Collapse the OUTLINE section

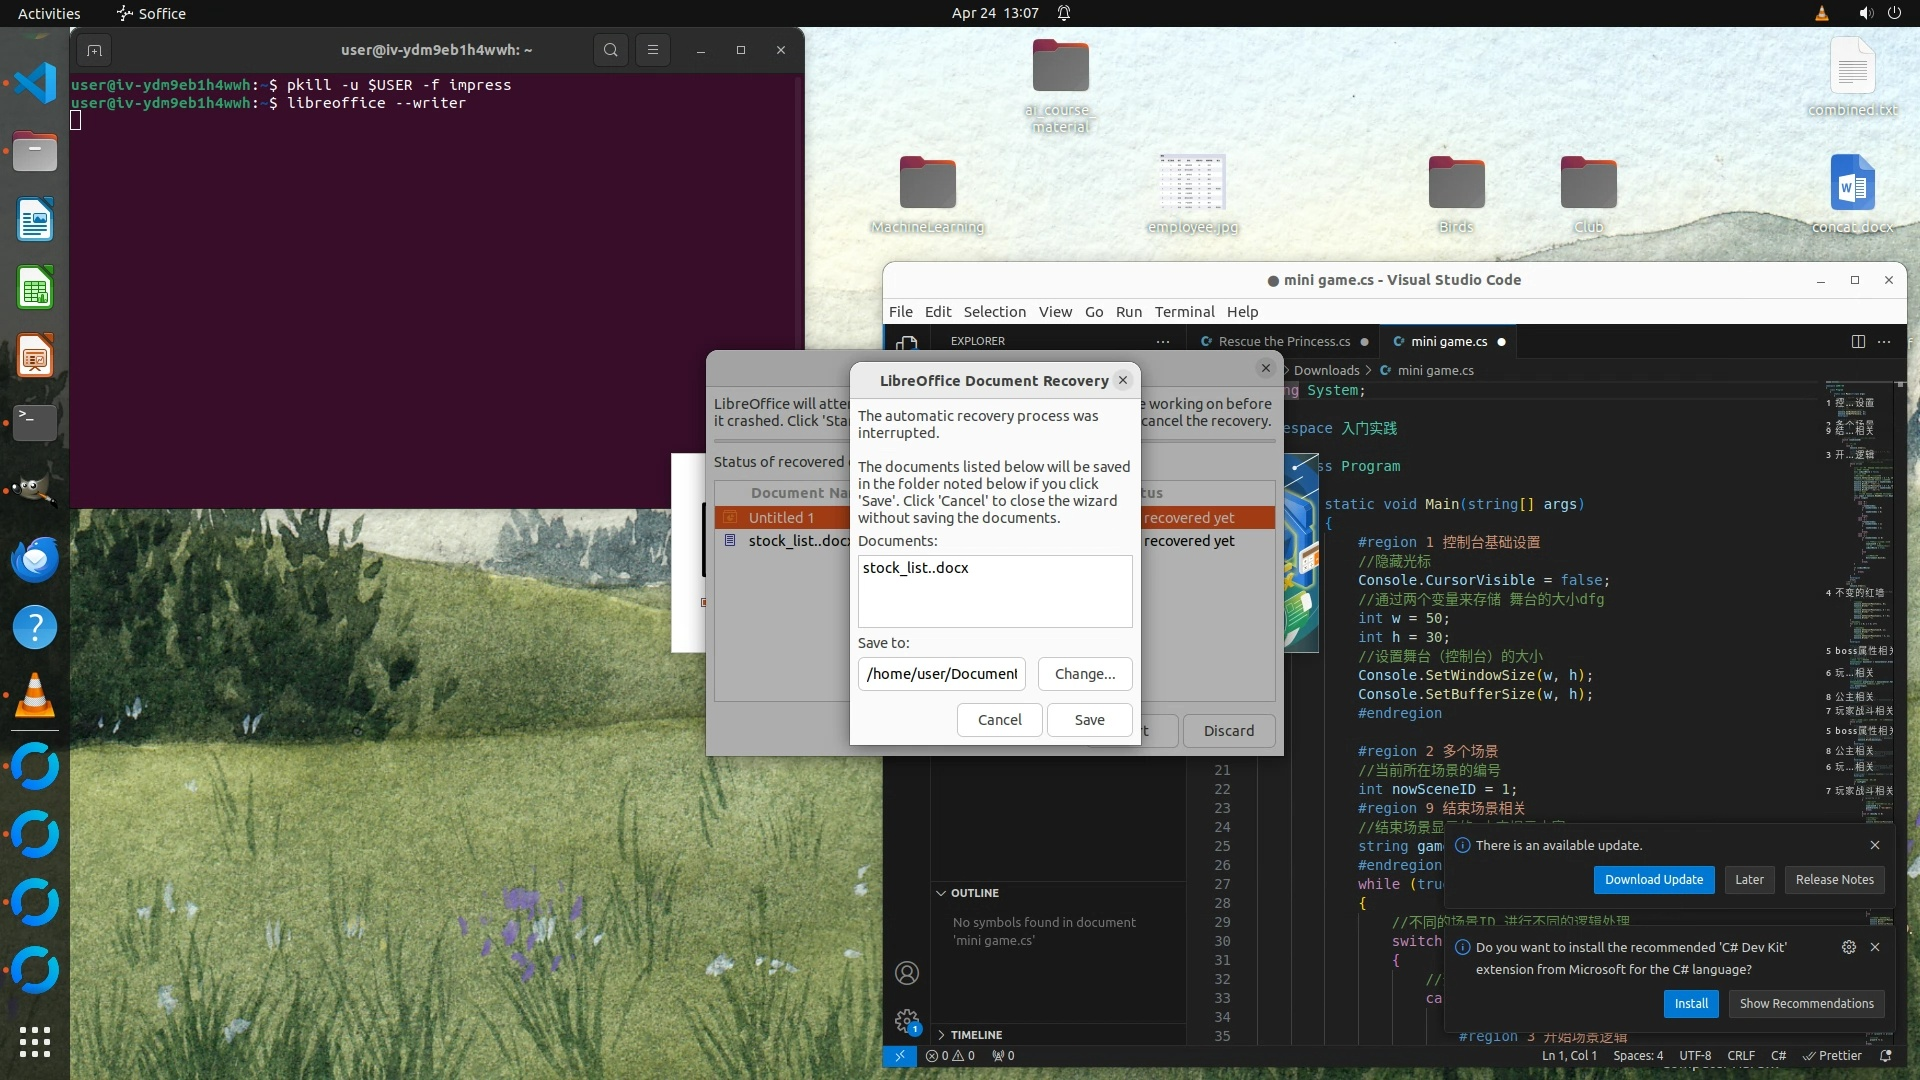973,893
